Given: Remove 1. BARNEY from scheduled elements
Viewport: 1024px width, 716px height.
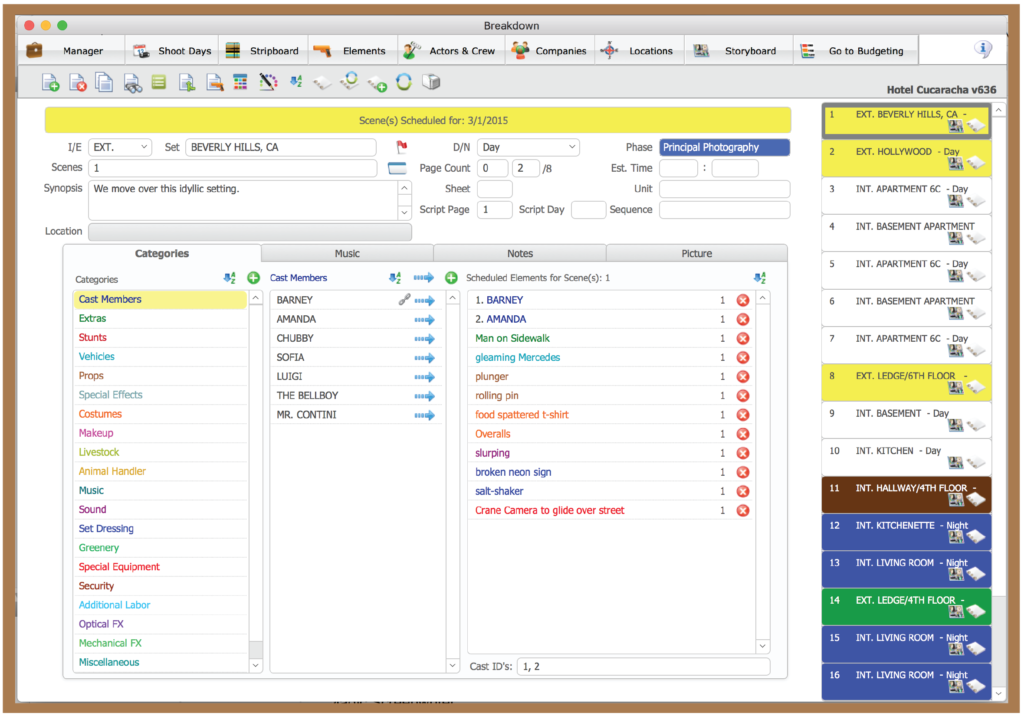Looking at the screenshot, I should 743,300.
